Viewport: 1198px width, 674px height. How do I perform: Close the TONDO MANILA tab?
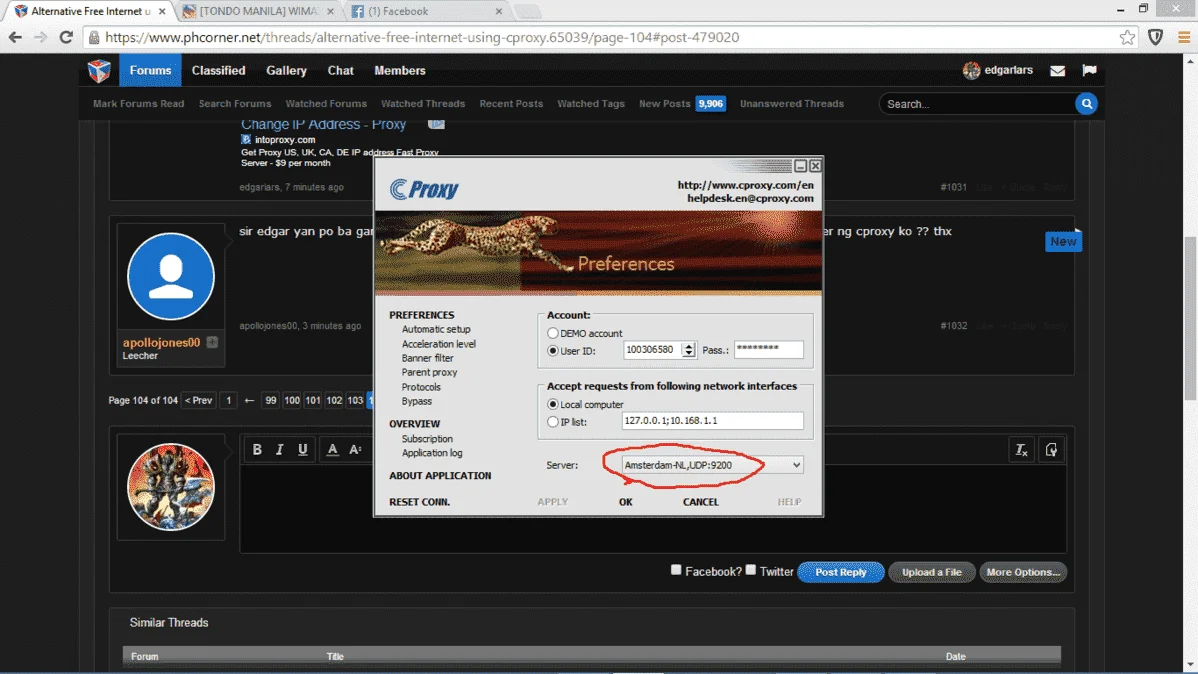tap(330, 11)
